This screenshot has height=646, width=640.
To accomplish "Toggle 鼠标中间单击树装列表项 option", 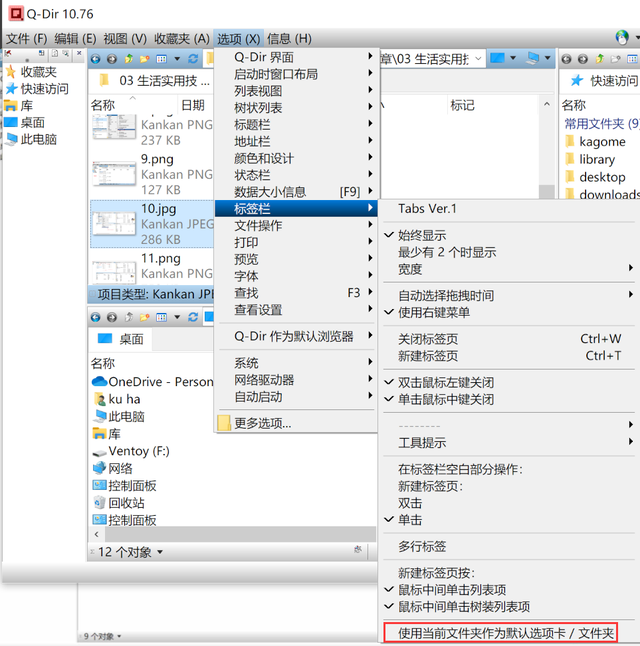I will (464, 607).
